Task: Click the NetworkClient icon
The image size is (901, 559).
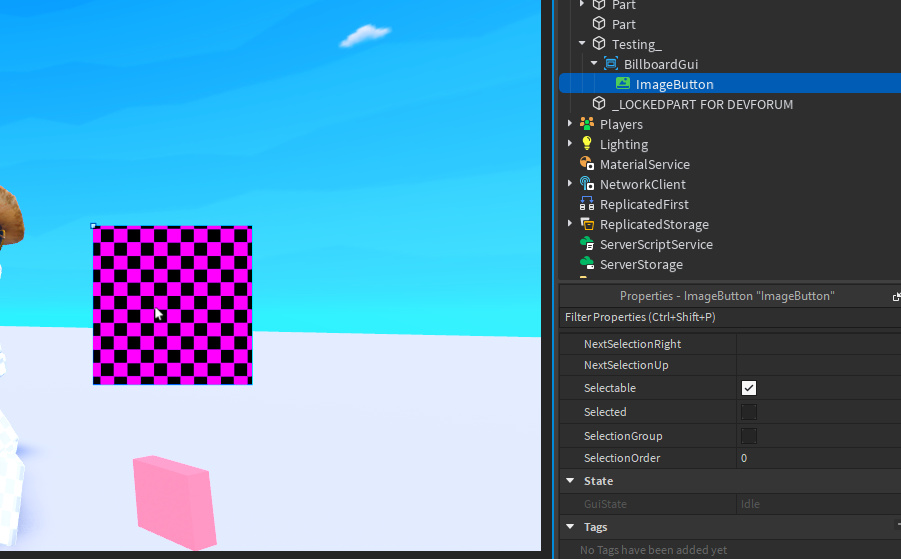Action: coord(587,184)
